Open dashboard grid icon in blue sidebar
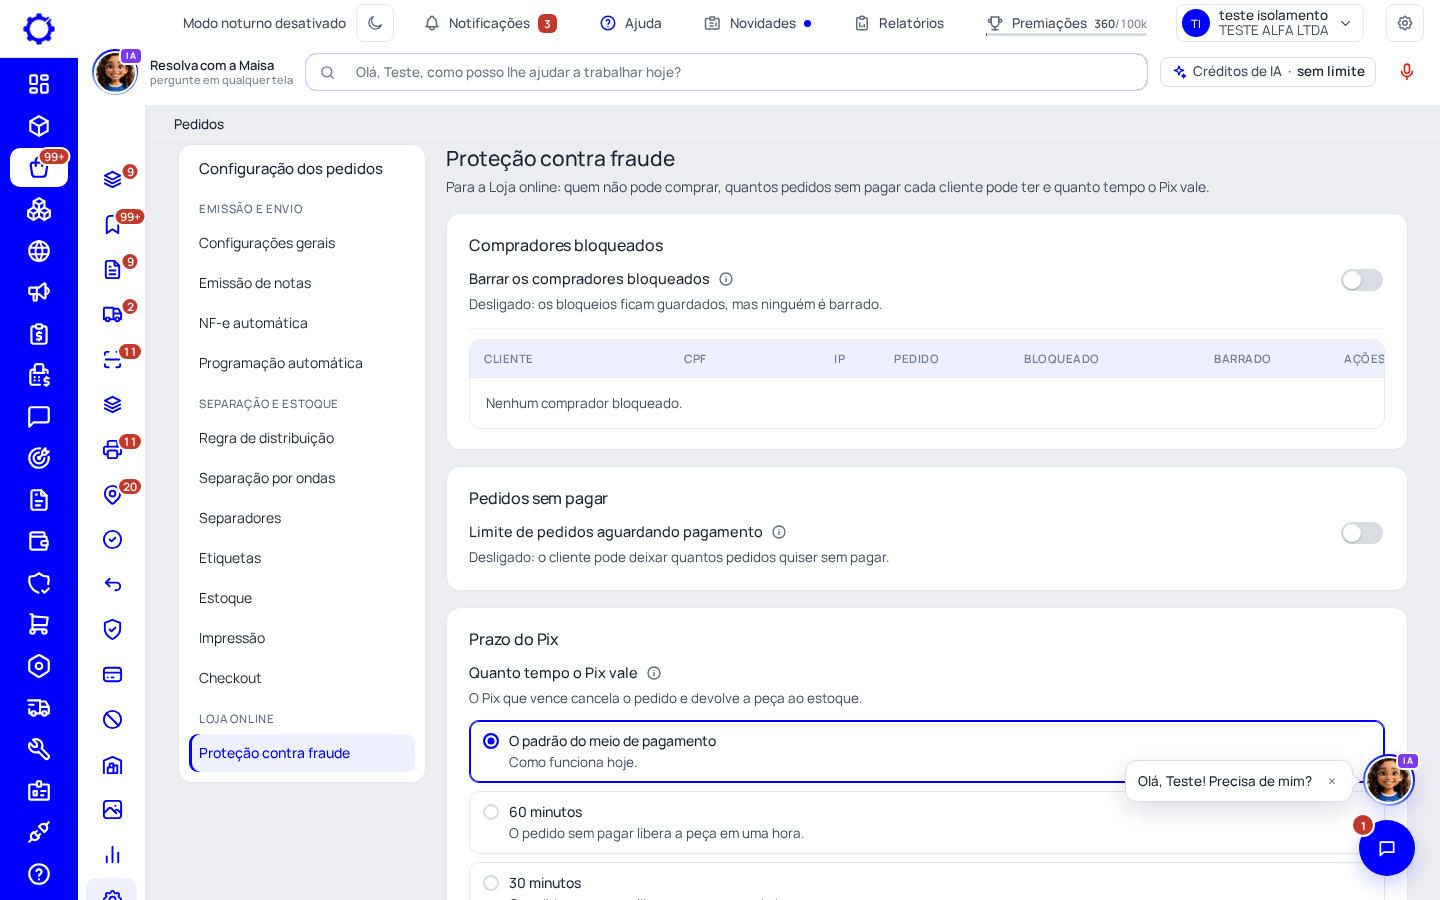Screen dimensions: 1440x900 [x=39, y=84]
